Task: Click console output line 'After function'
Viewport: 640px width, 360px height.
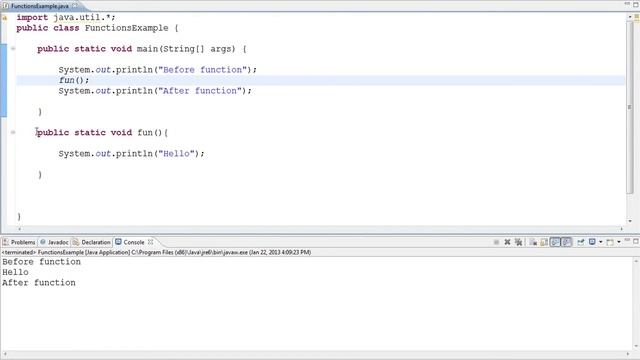Action: coord(39,282)
